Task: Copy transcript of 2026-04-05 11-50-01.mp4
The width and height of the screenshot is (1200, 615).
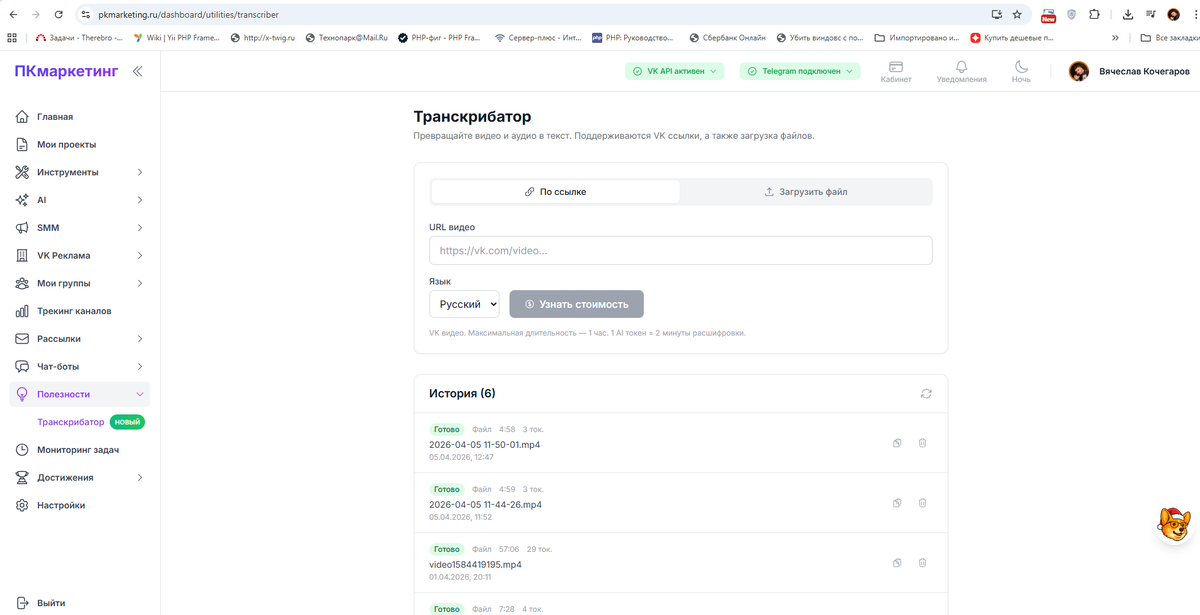Action: [897, 443]
